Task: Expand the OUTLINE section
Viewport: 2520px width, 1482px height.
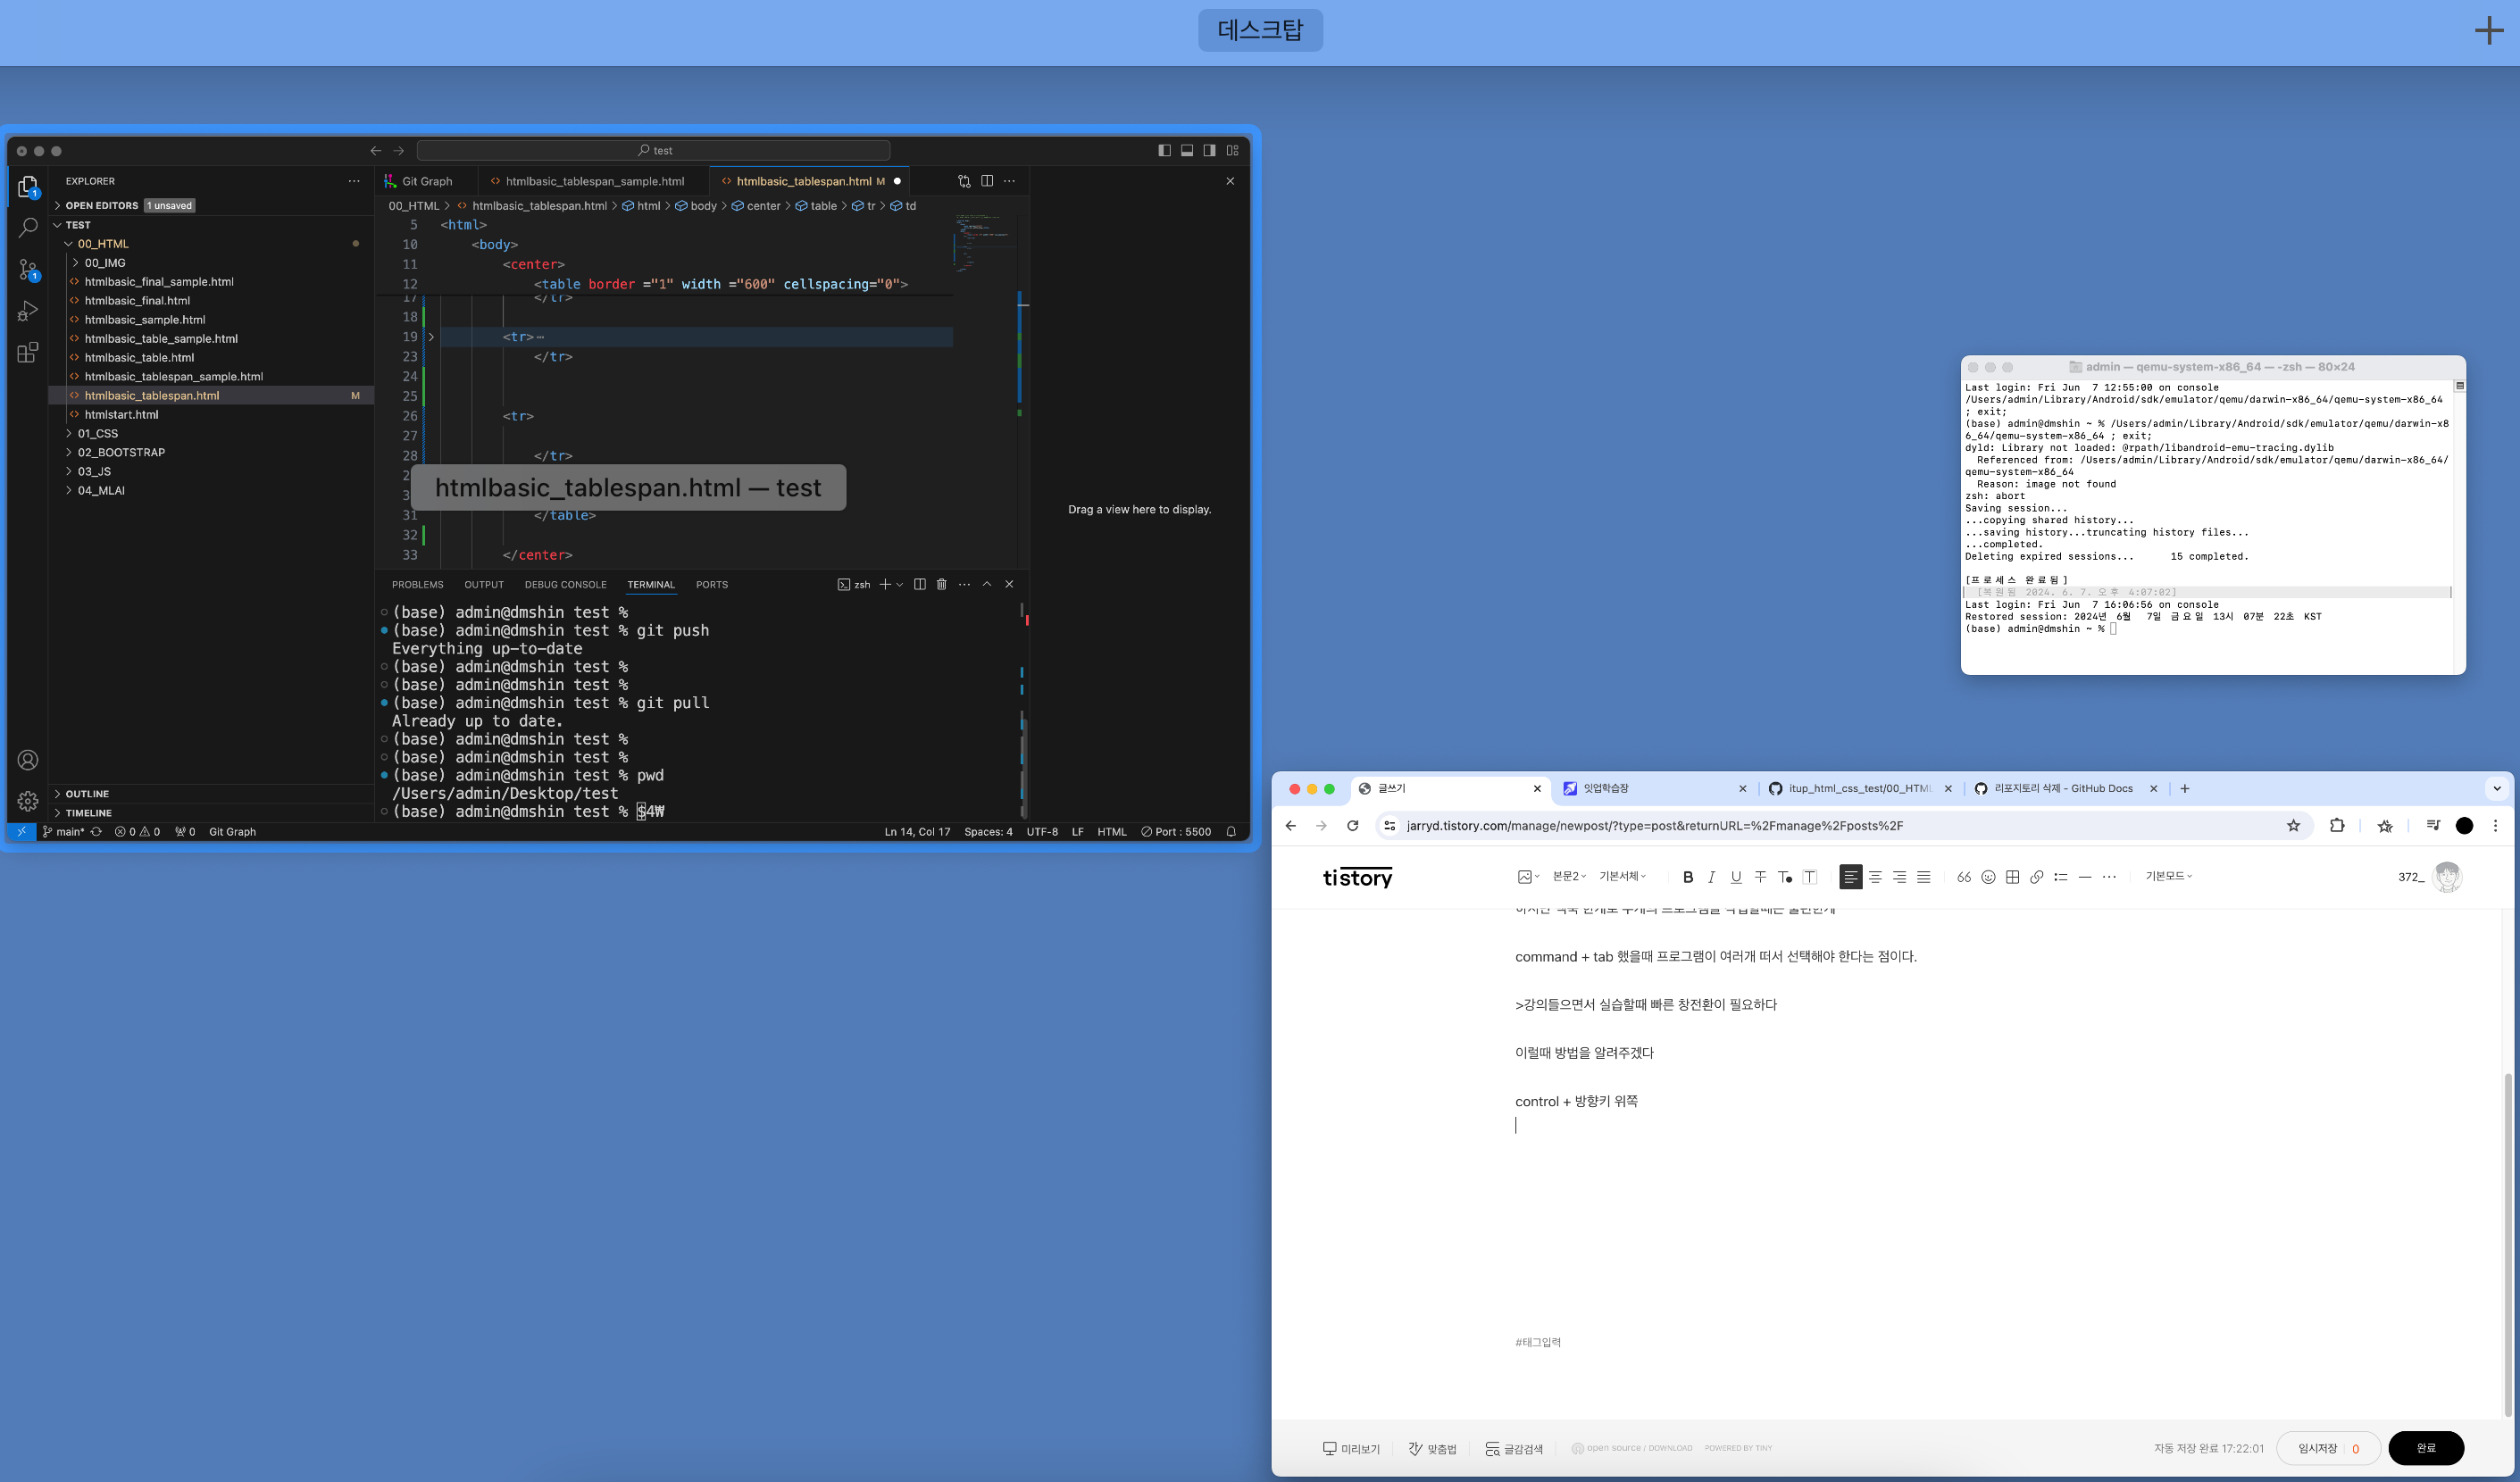Action: [87, 794]
